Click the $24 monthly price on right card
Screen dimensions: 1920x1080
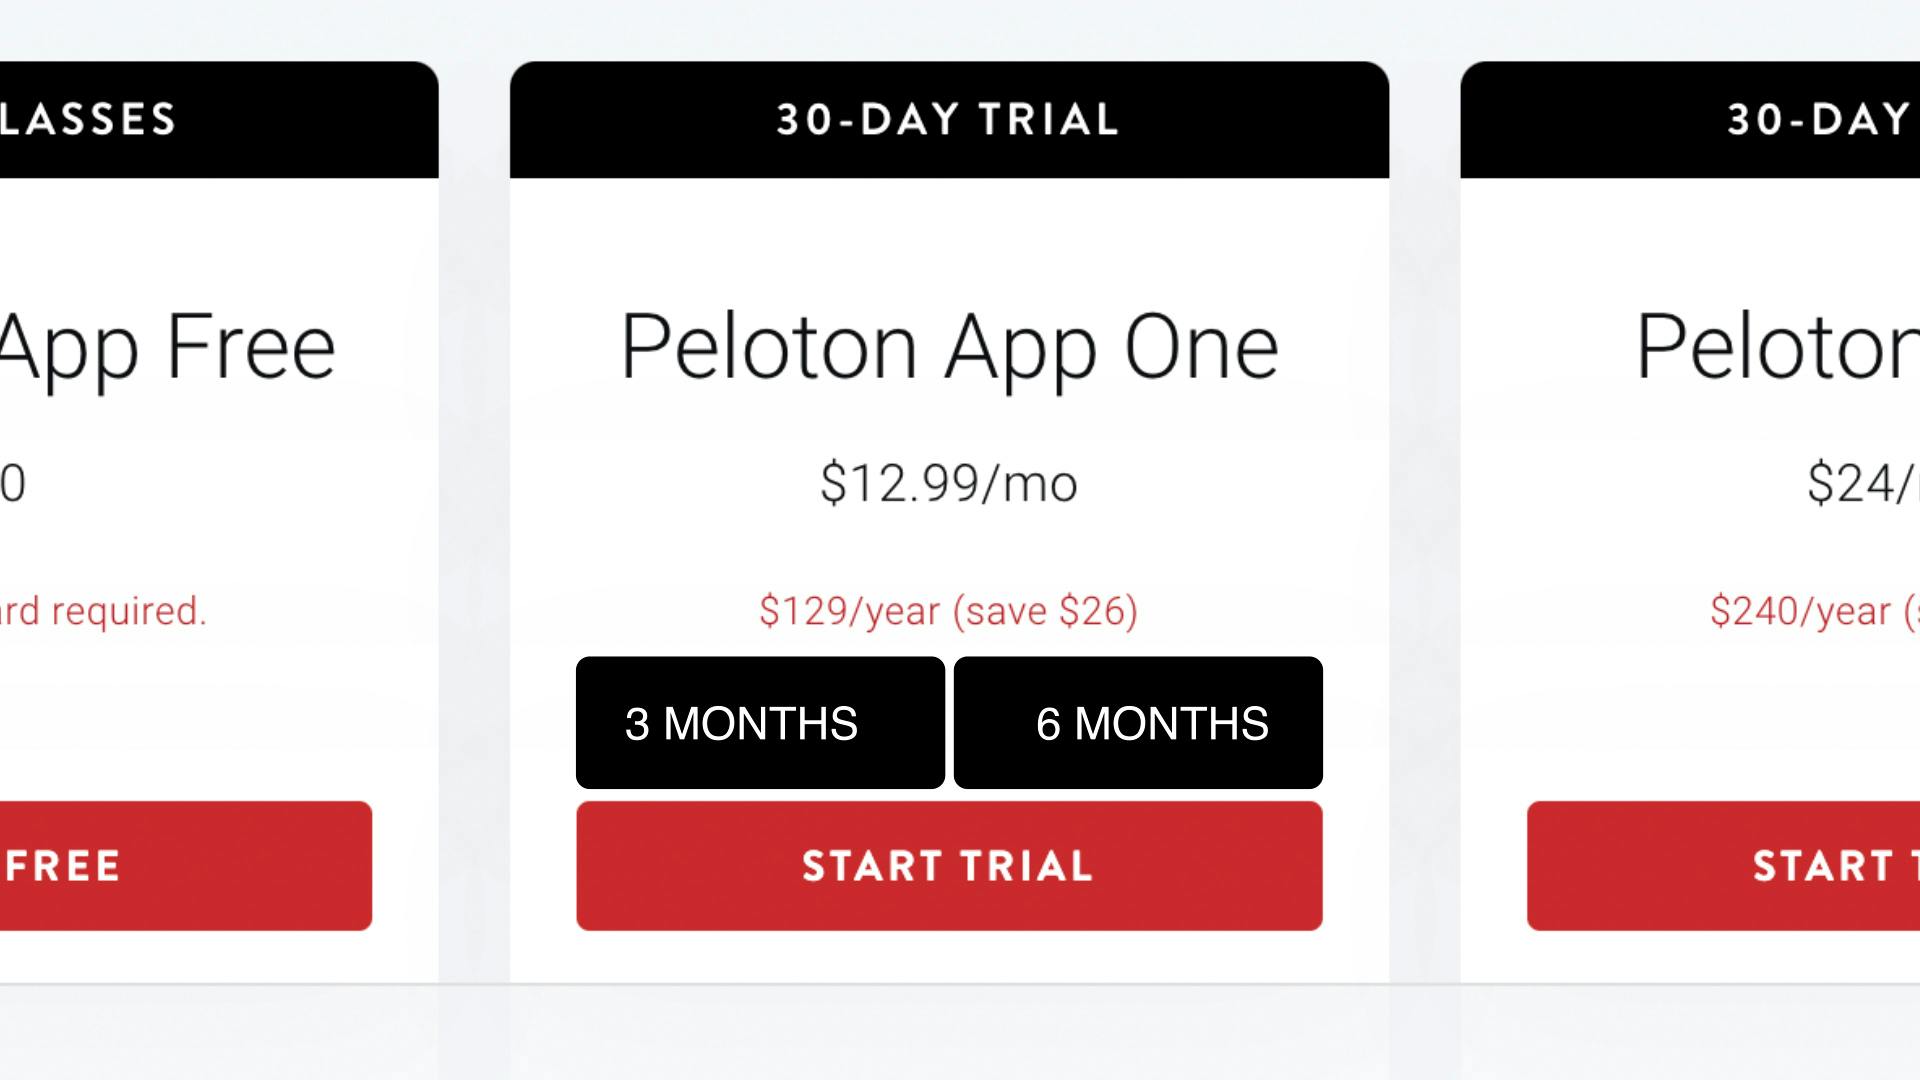pos(1862,484)
